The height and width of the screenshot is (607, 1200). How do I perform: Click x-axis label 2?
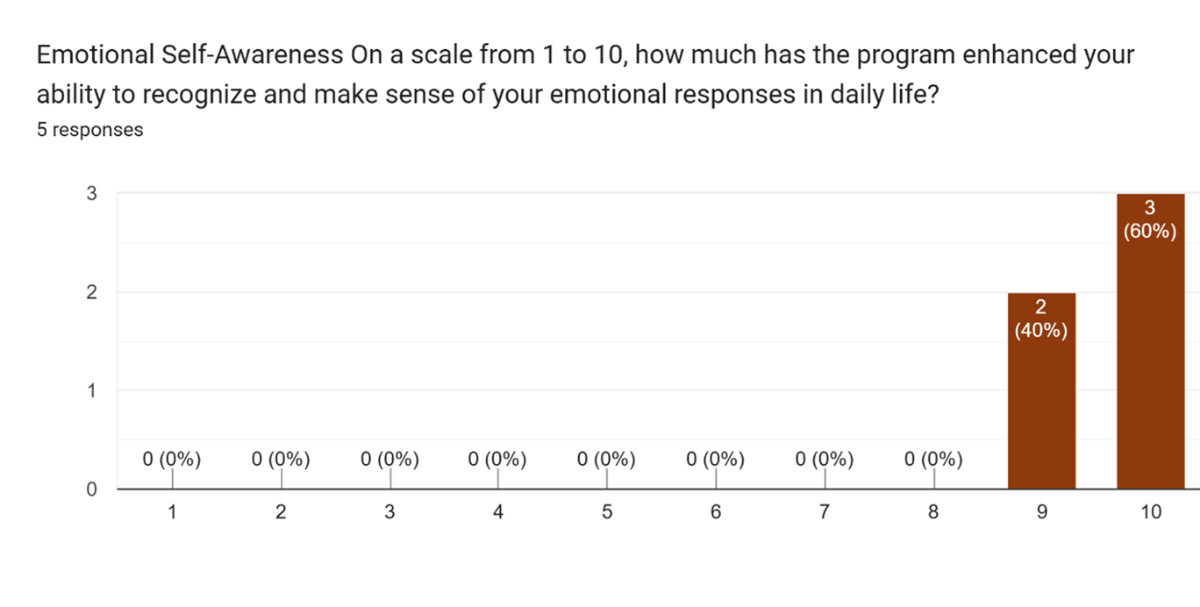(281, 513)
